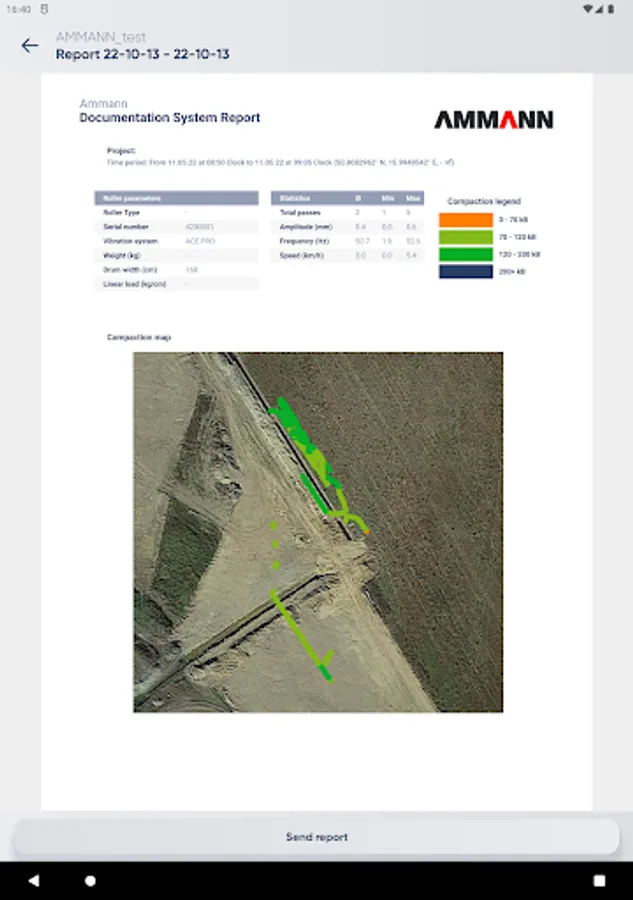Tap the orange compaction legend swatch
Viewport: 633px width, 900px height.
(x=465, y=220)
